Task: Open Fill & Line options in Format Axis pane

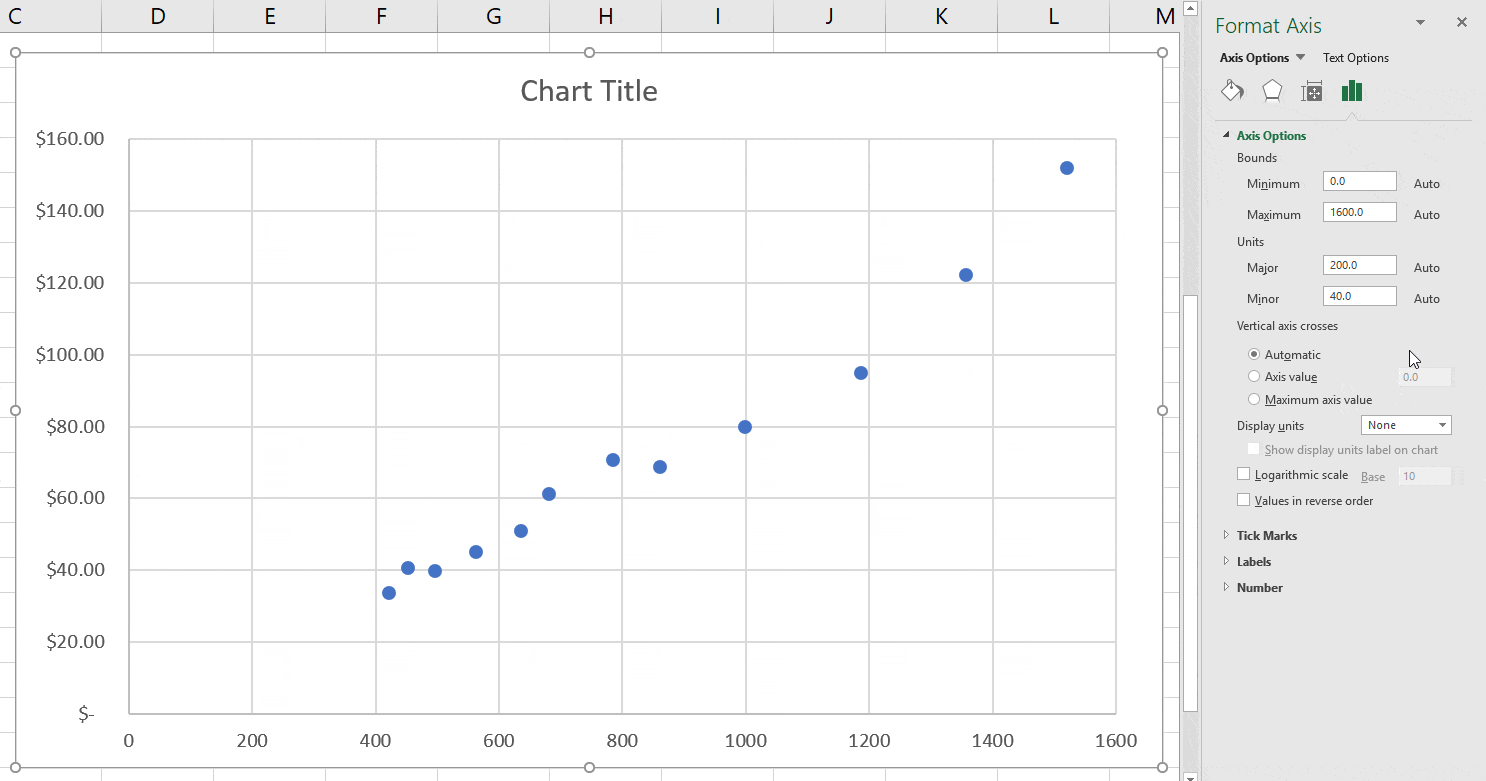Action: (1232, 91)
